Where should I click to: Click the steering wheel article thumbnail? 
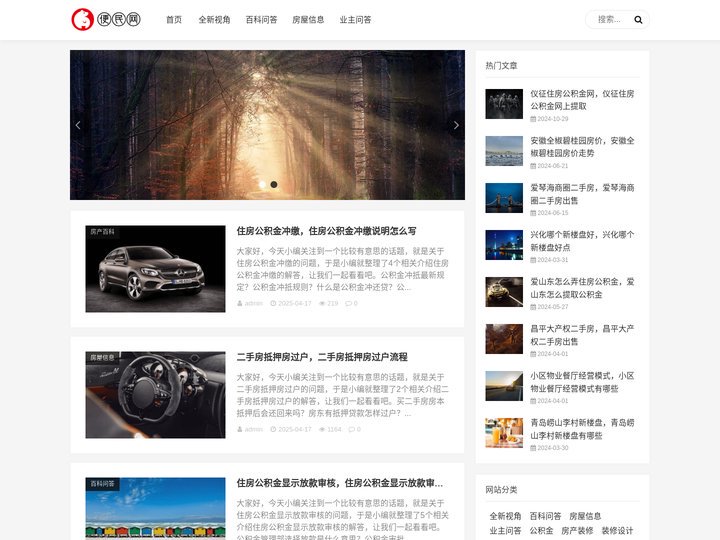[155, 395]
